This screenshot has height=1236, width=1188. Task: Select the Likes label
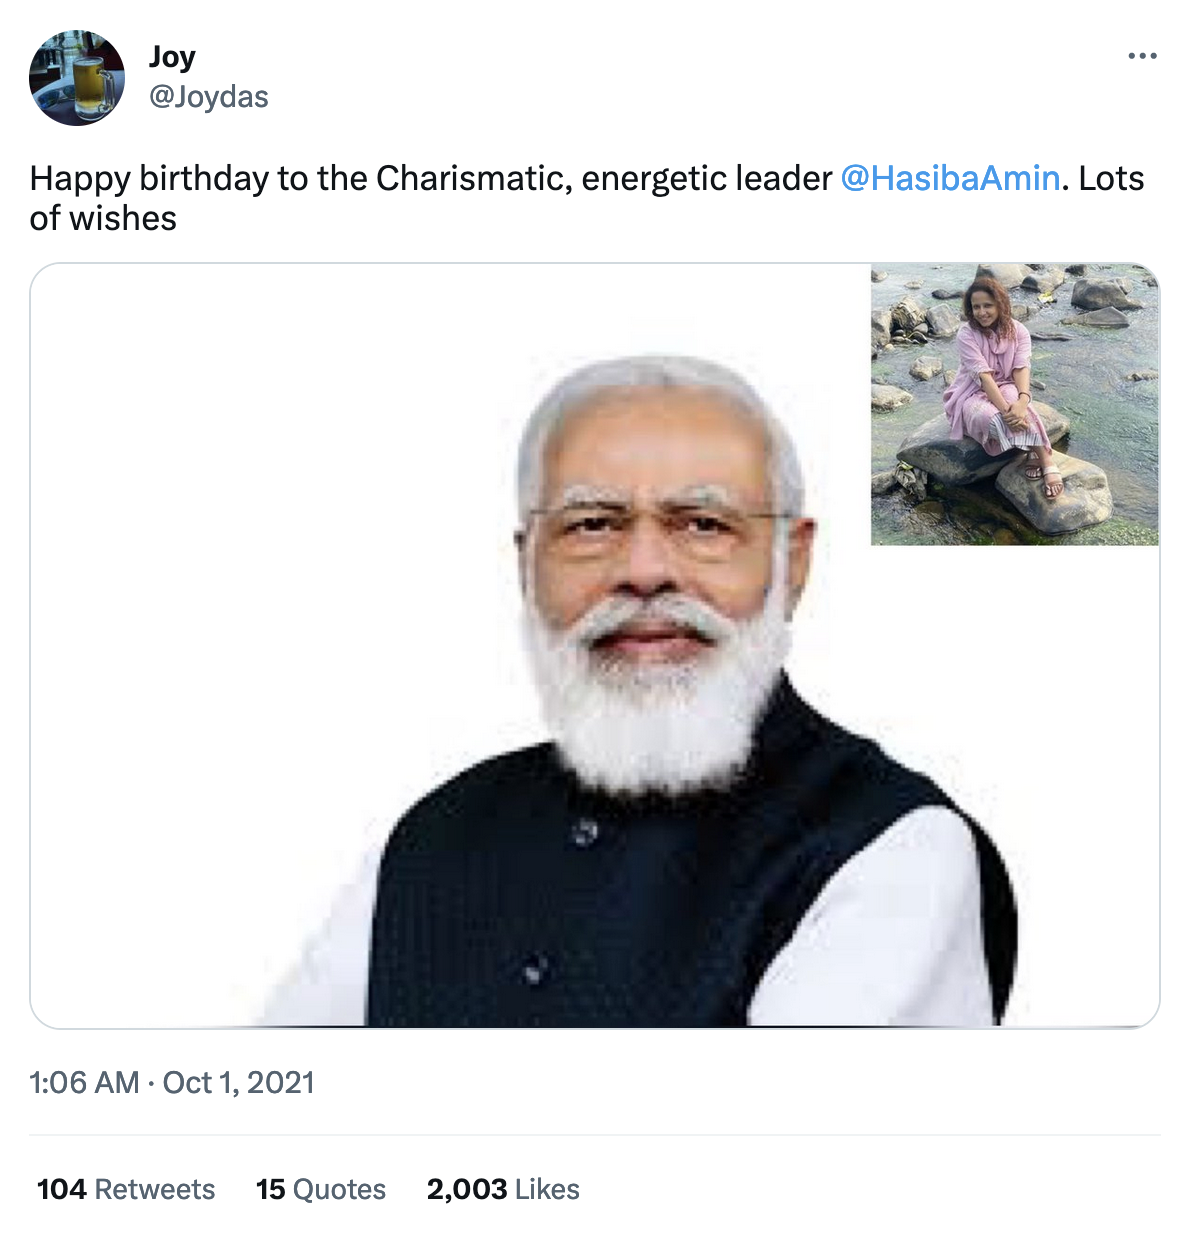[545, 1189]
